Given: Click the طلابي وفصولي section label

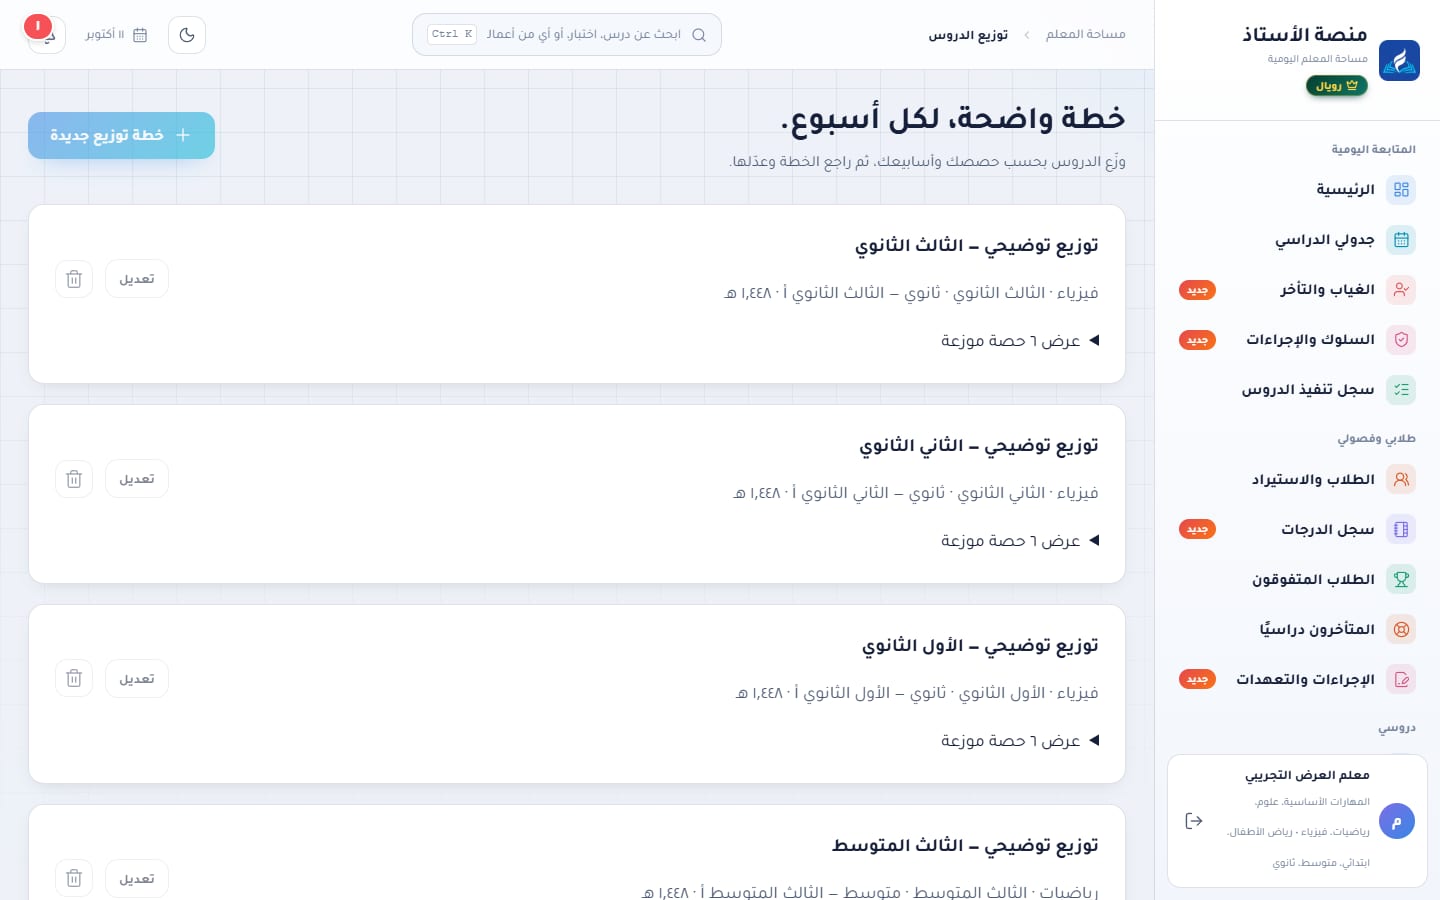Looking at the screenshot, I should tap(1377, 439).
